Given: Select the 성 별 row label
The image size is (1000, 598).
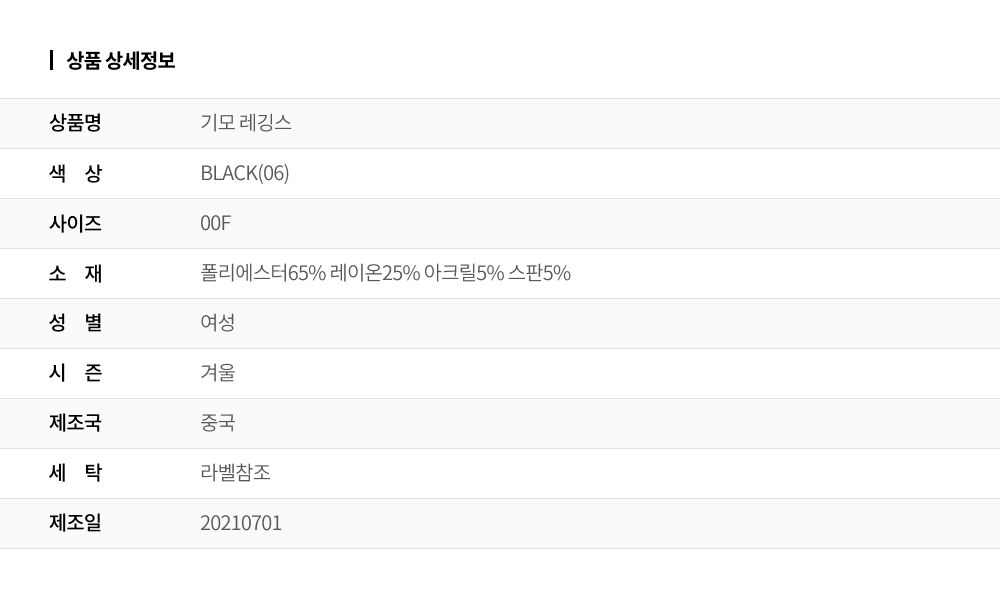Looking at the screenshot, I should (75, 323).
